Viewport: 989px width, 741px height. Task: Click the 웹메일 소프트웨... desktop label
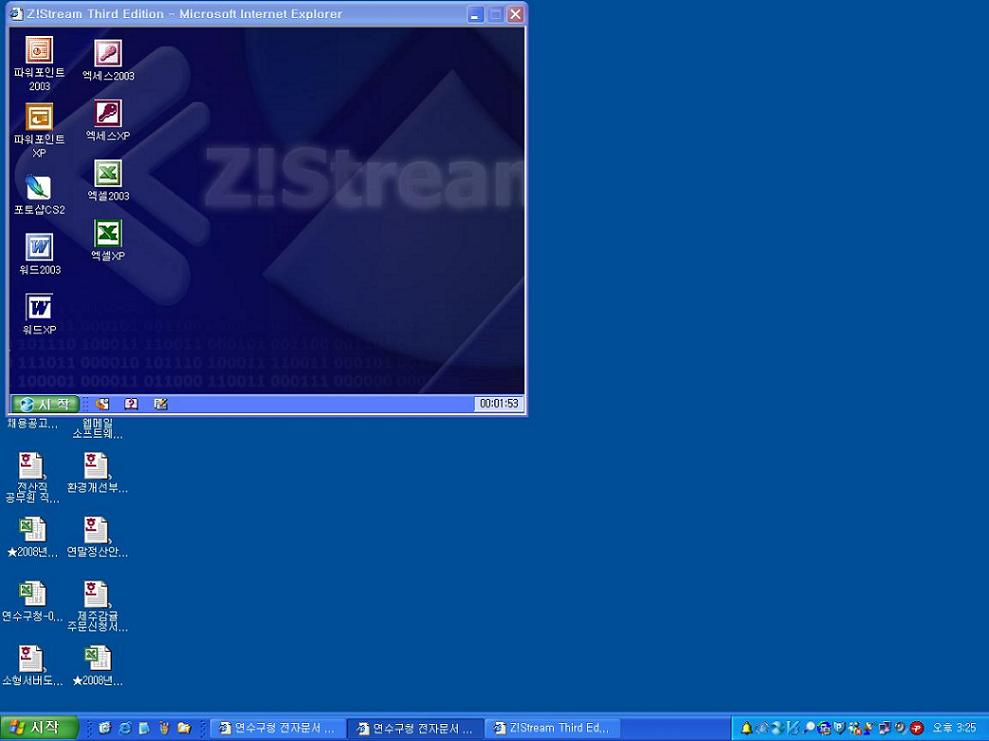click(x=97, y=428)
